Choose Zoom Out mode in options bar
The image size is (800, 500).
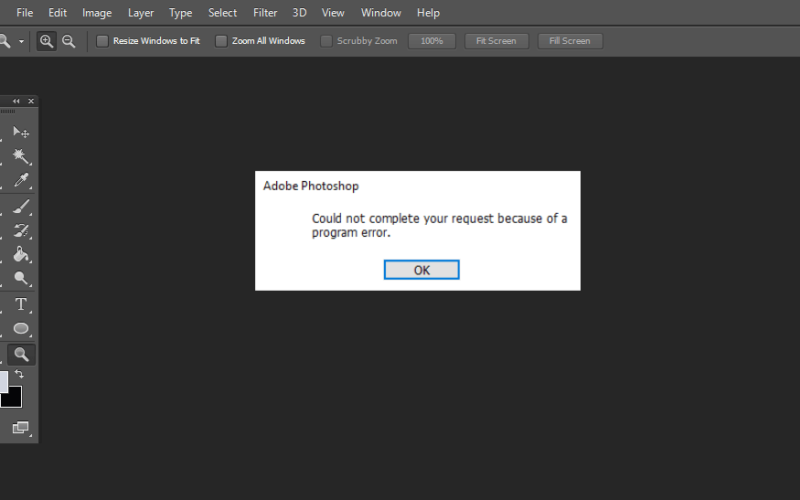pos(68,41)
